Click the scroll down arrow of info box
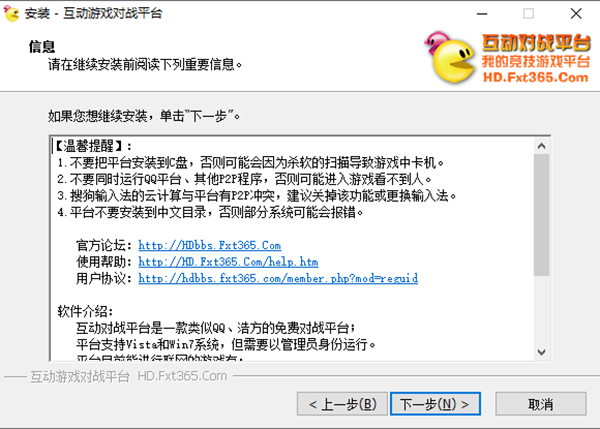The width and height of the screenshot is (600, 429). [541, 352]
